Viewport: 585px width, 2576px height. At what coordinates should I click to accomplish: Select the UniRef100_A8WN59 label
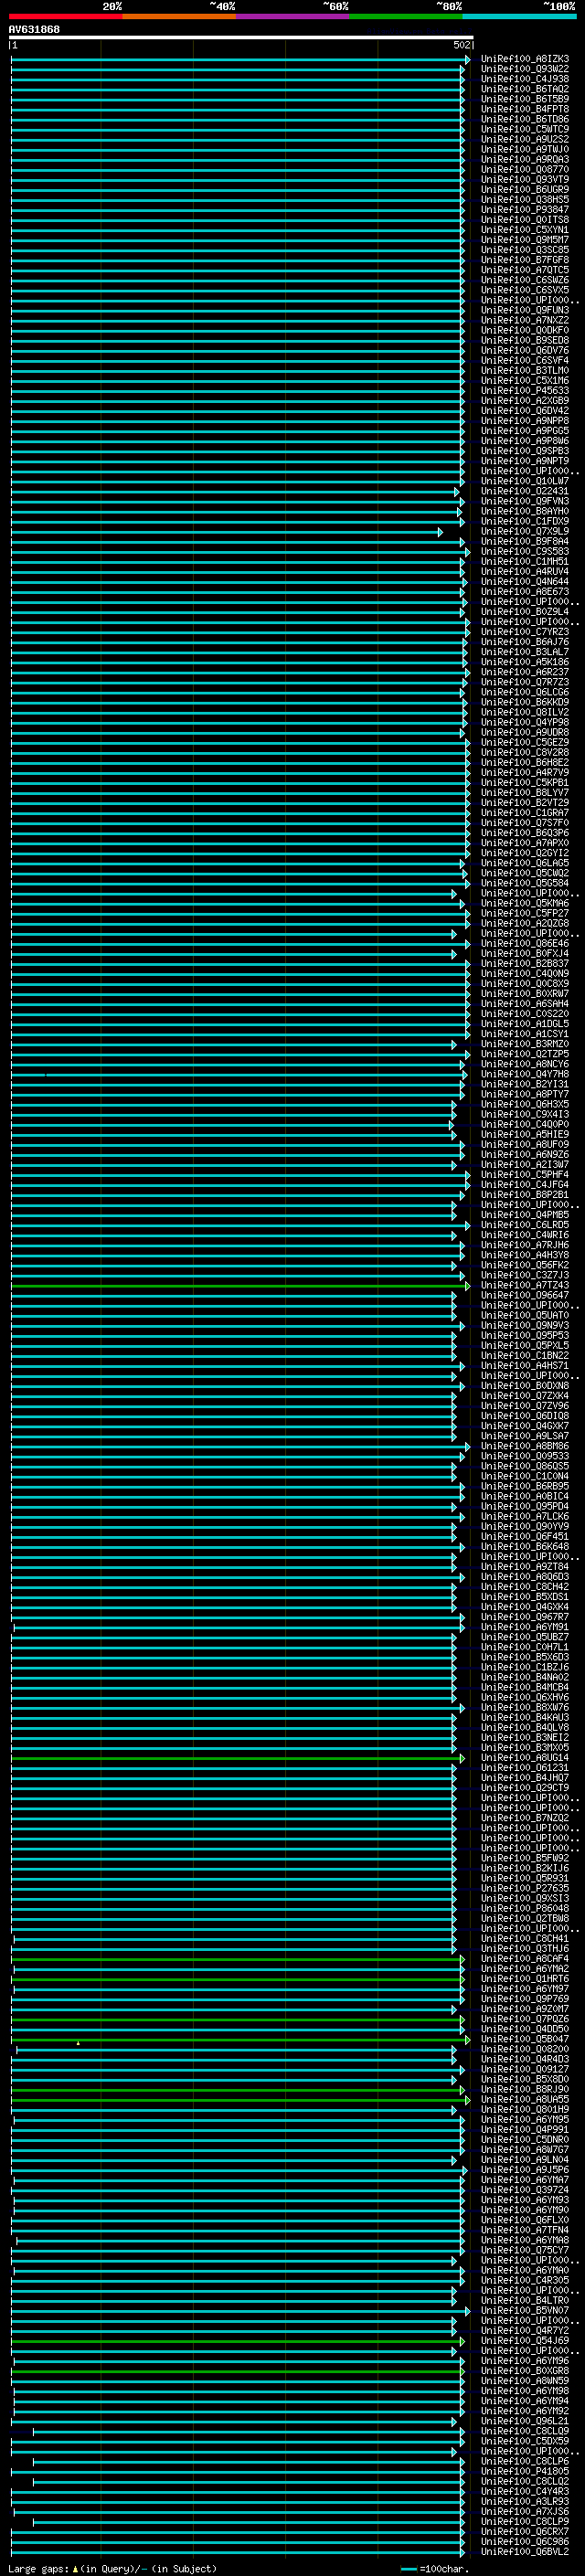(x=524, y=2381)
